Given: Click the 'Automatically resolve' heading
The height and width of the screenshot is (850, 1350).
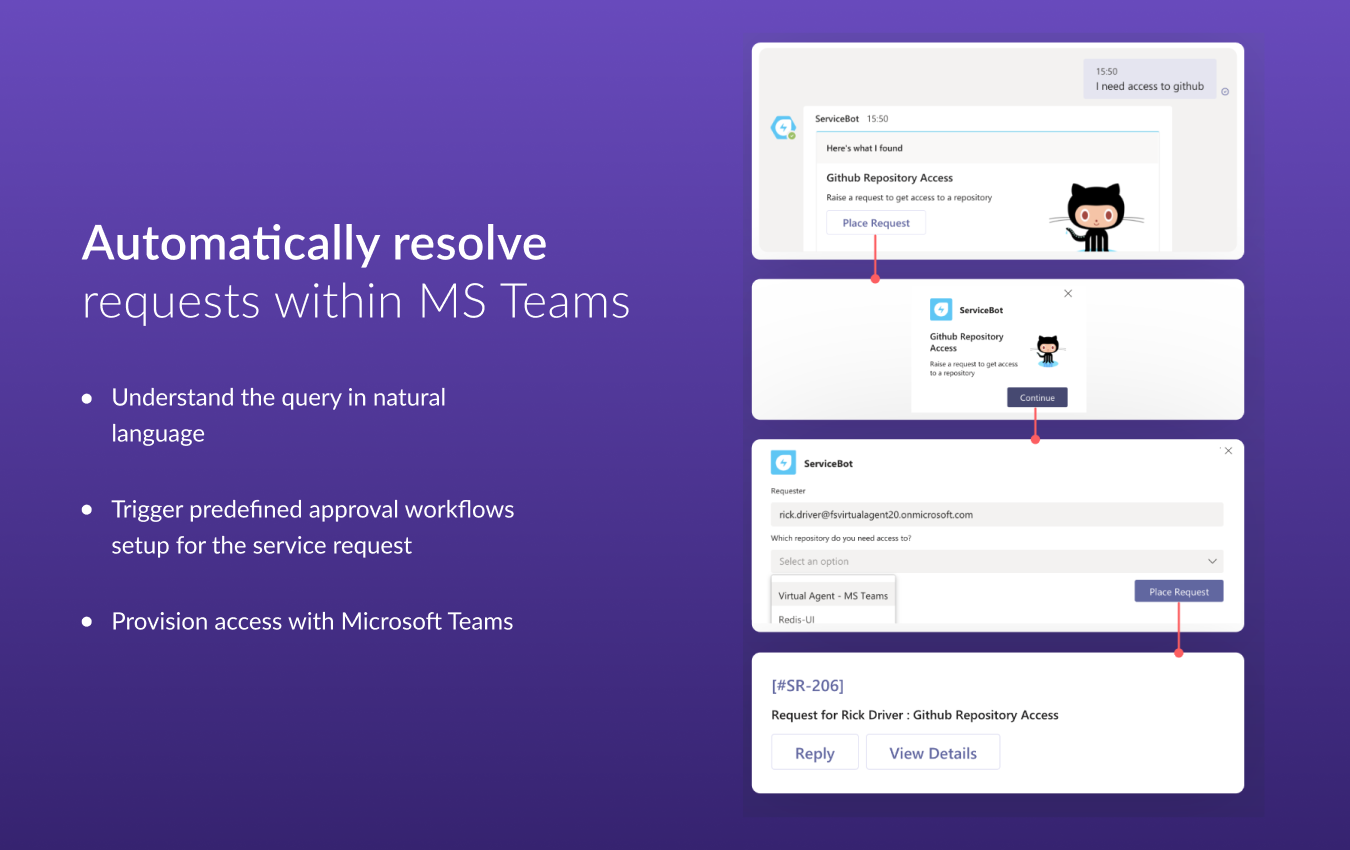Looking at the screenshot, I should coord(315,243).
